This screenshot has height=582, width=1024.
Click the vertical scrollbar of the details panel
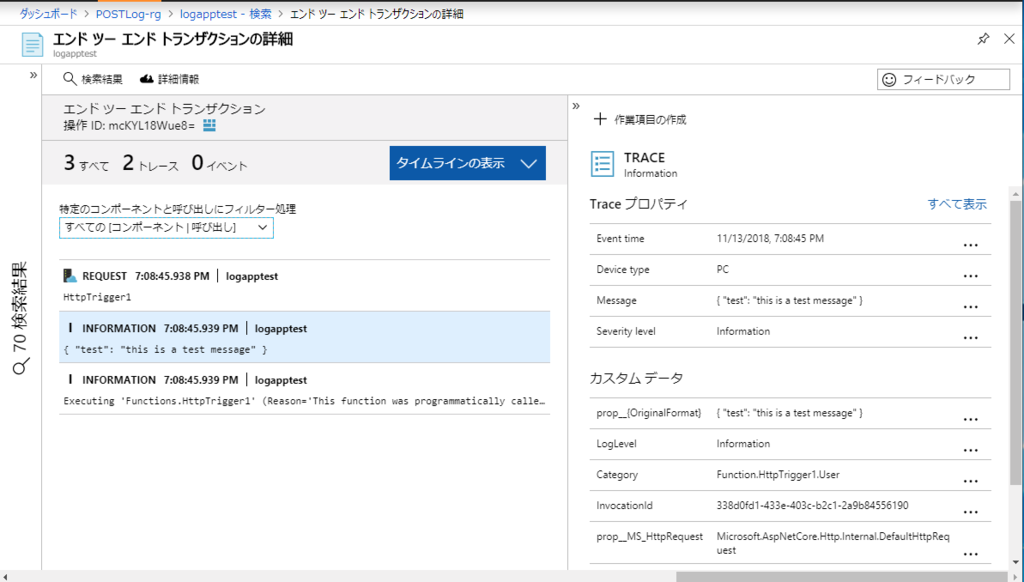click(1016, 343)
